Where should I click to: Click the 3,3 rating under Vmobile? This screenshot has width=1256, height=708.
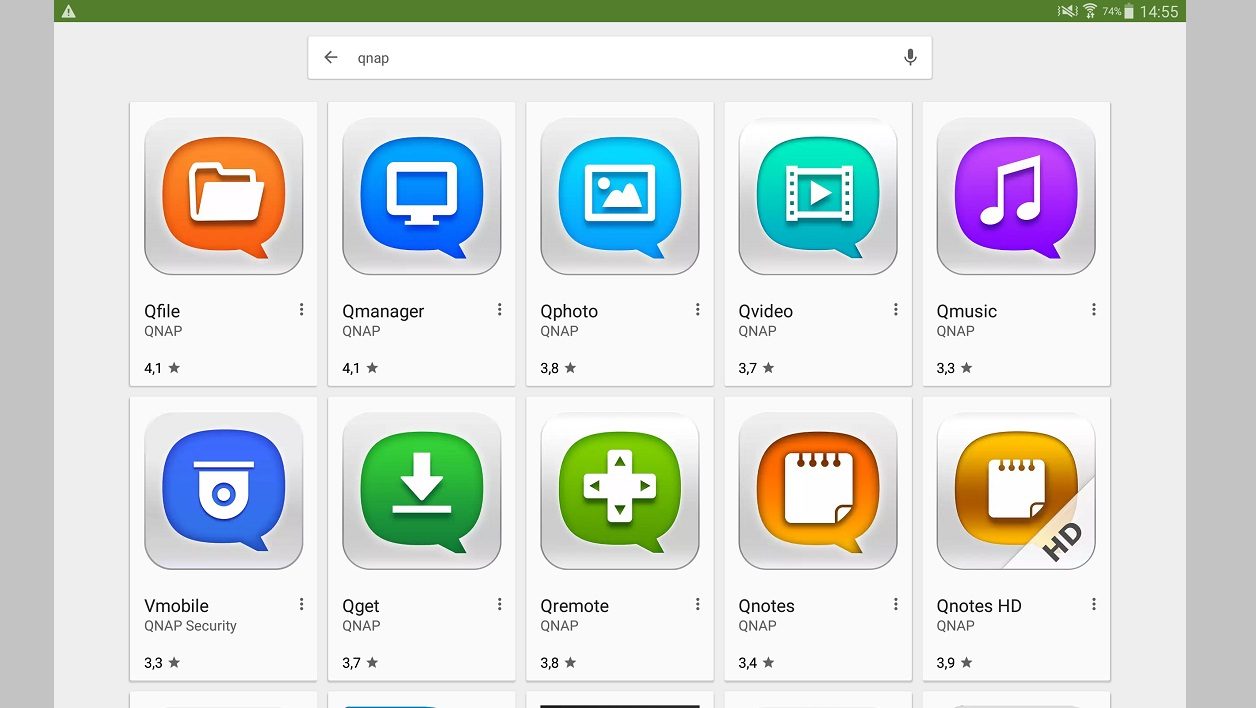162,662
